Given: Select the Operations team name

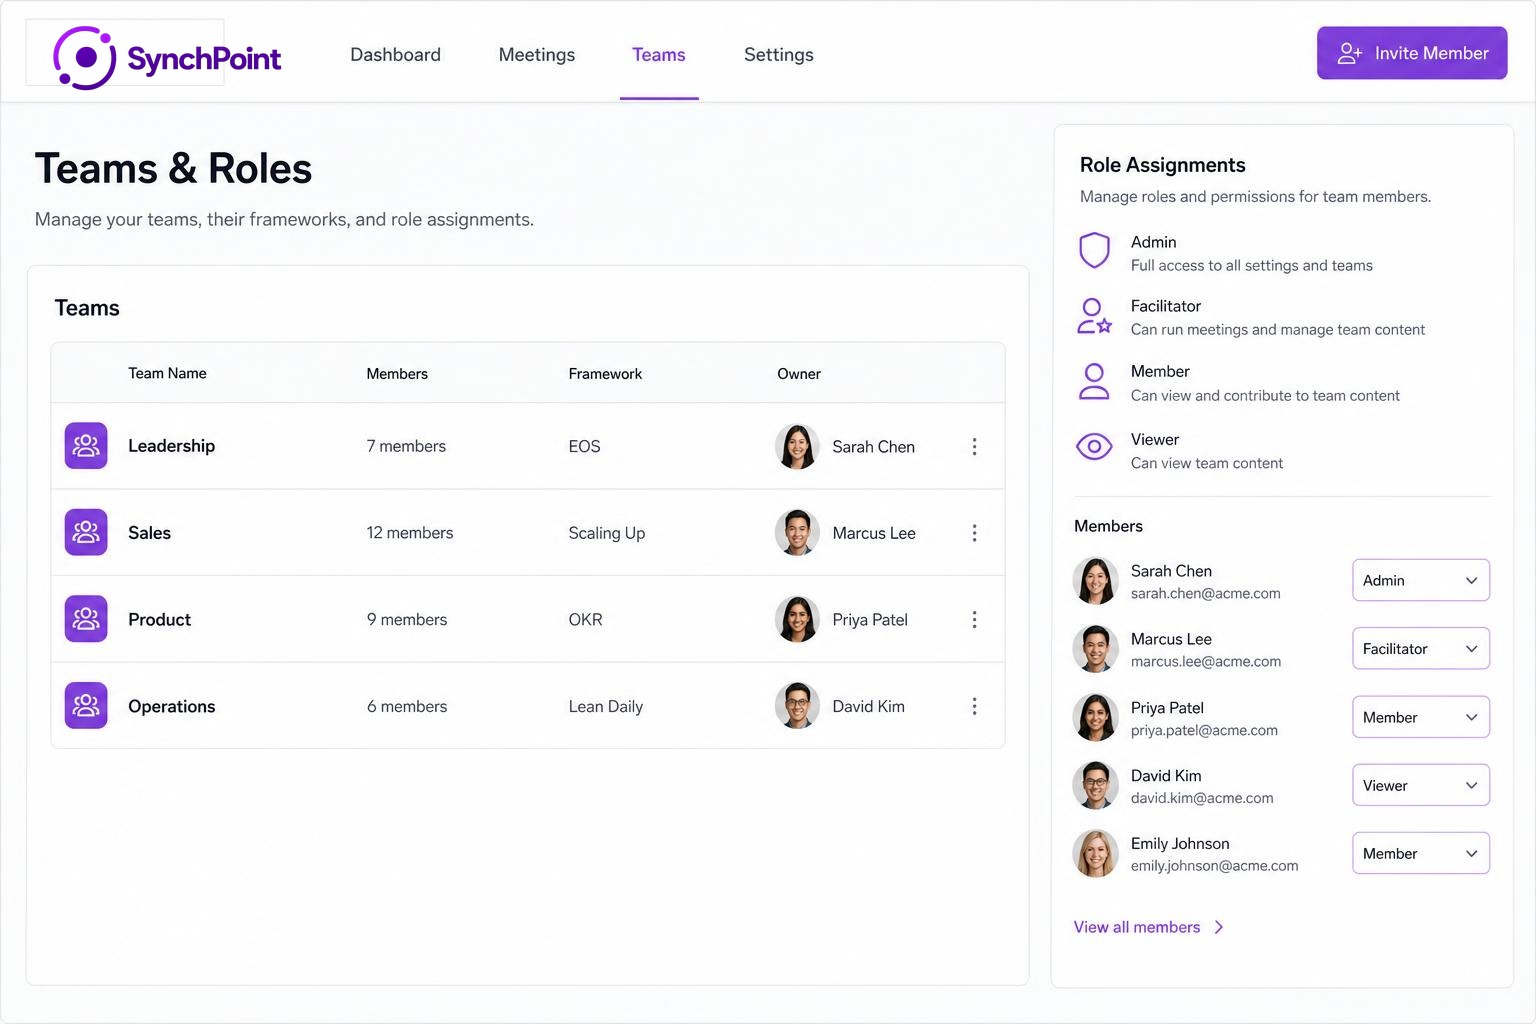Looking at the screenshot, I should click(171, 707).
